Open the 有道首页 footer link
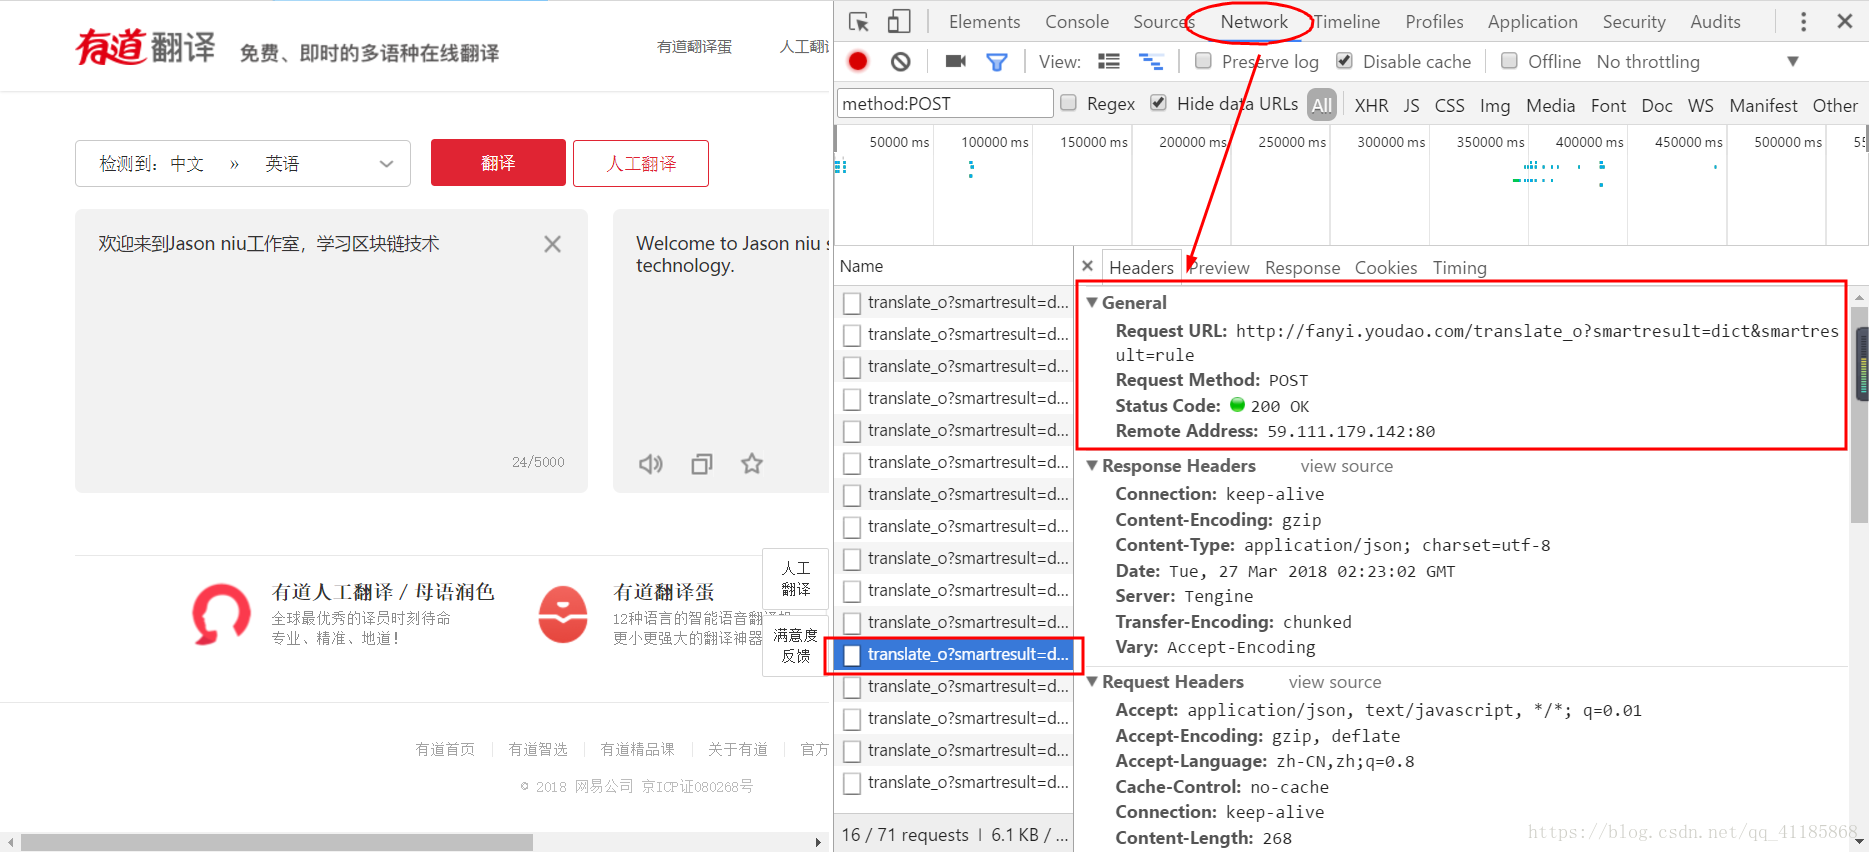1869x852 pixels. tap(445, 749)
